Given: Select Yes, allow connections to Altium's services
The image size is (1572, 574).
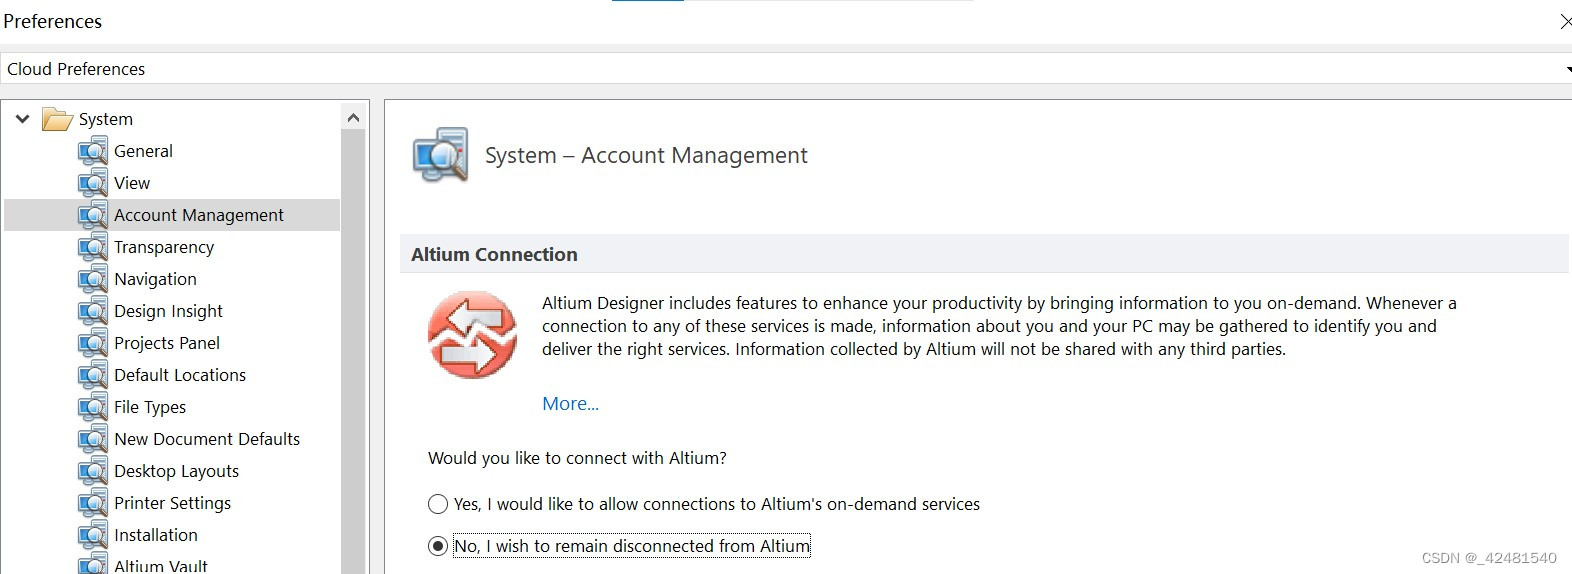Looking at the screenshot, I should 438,504.
